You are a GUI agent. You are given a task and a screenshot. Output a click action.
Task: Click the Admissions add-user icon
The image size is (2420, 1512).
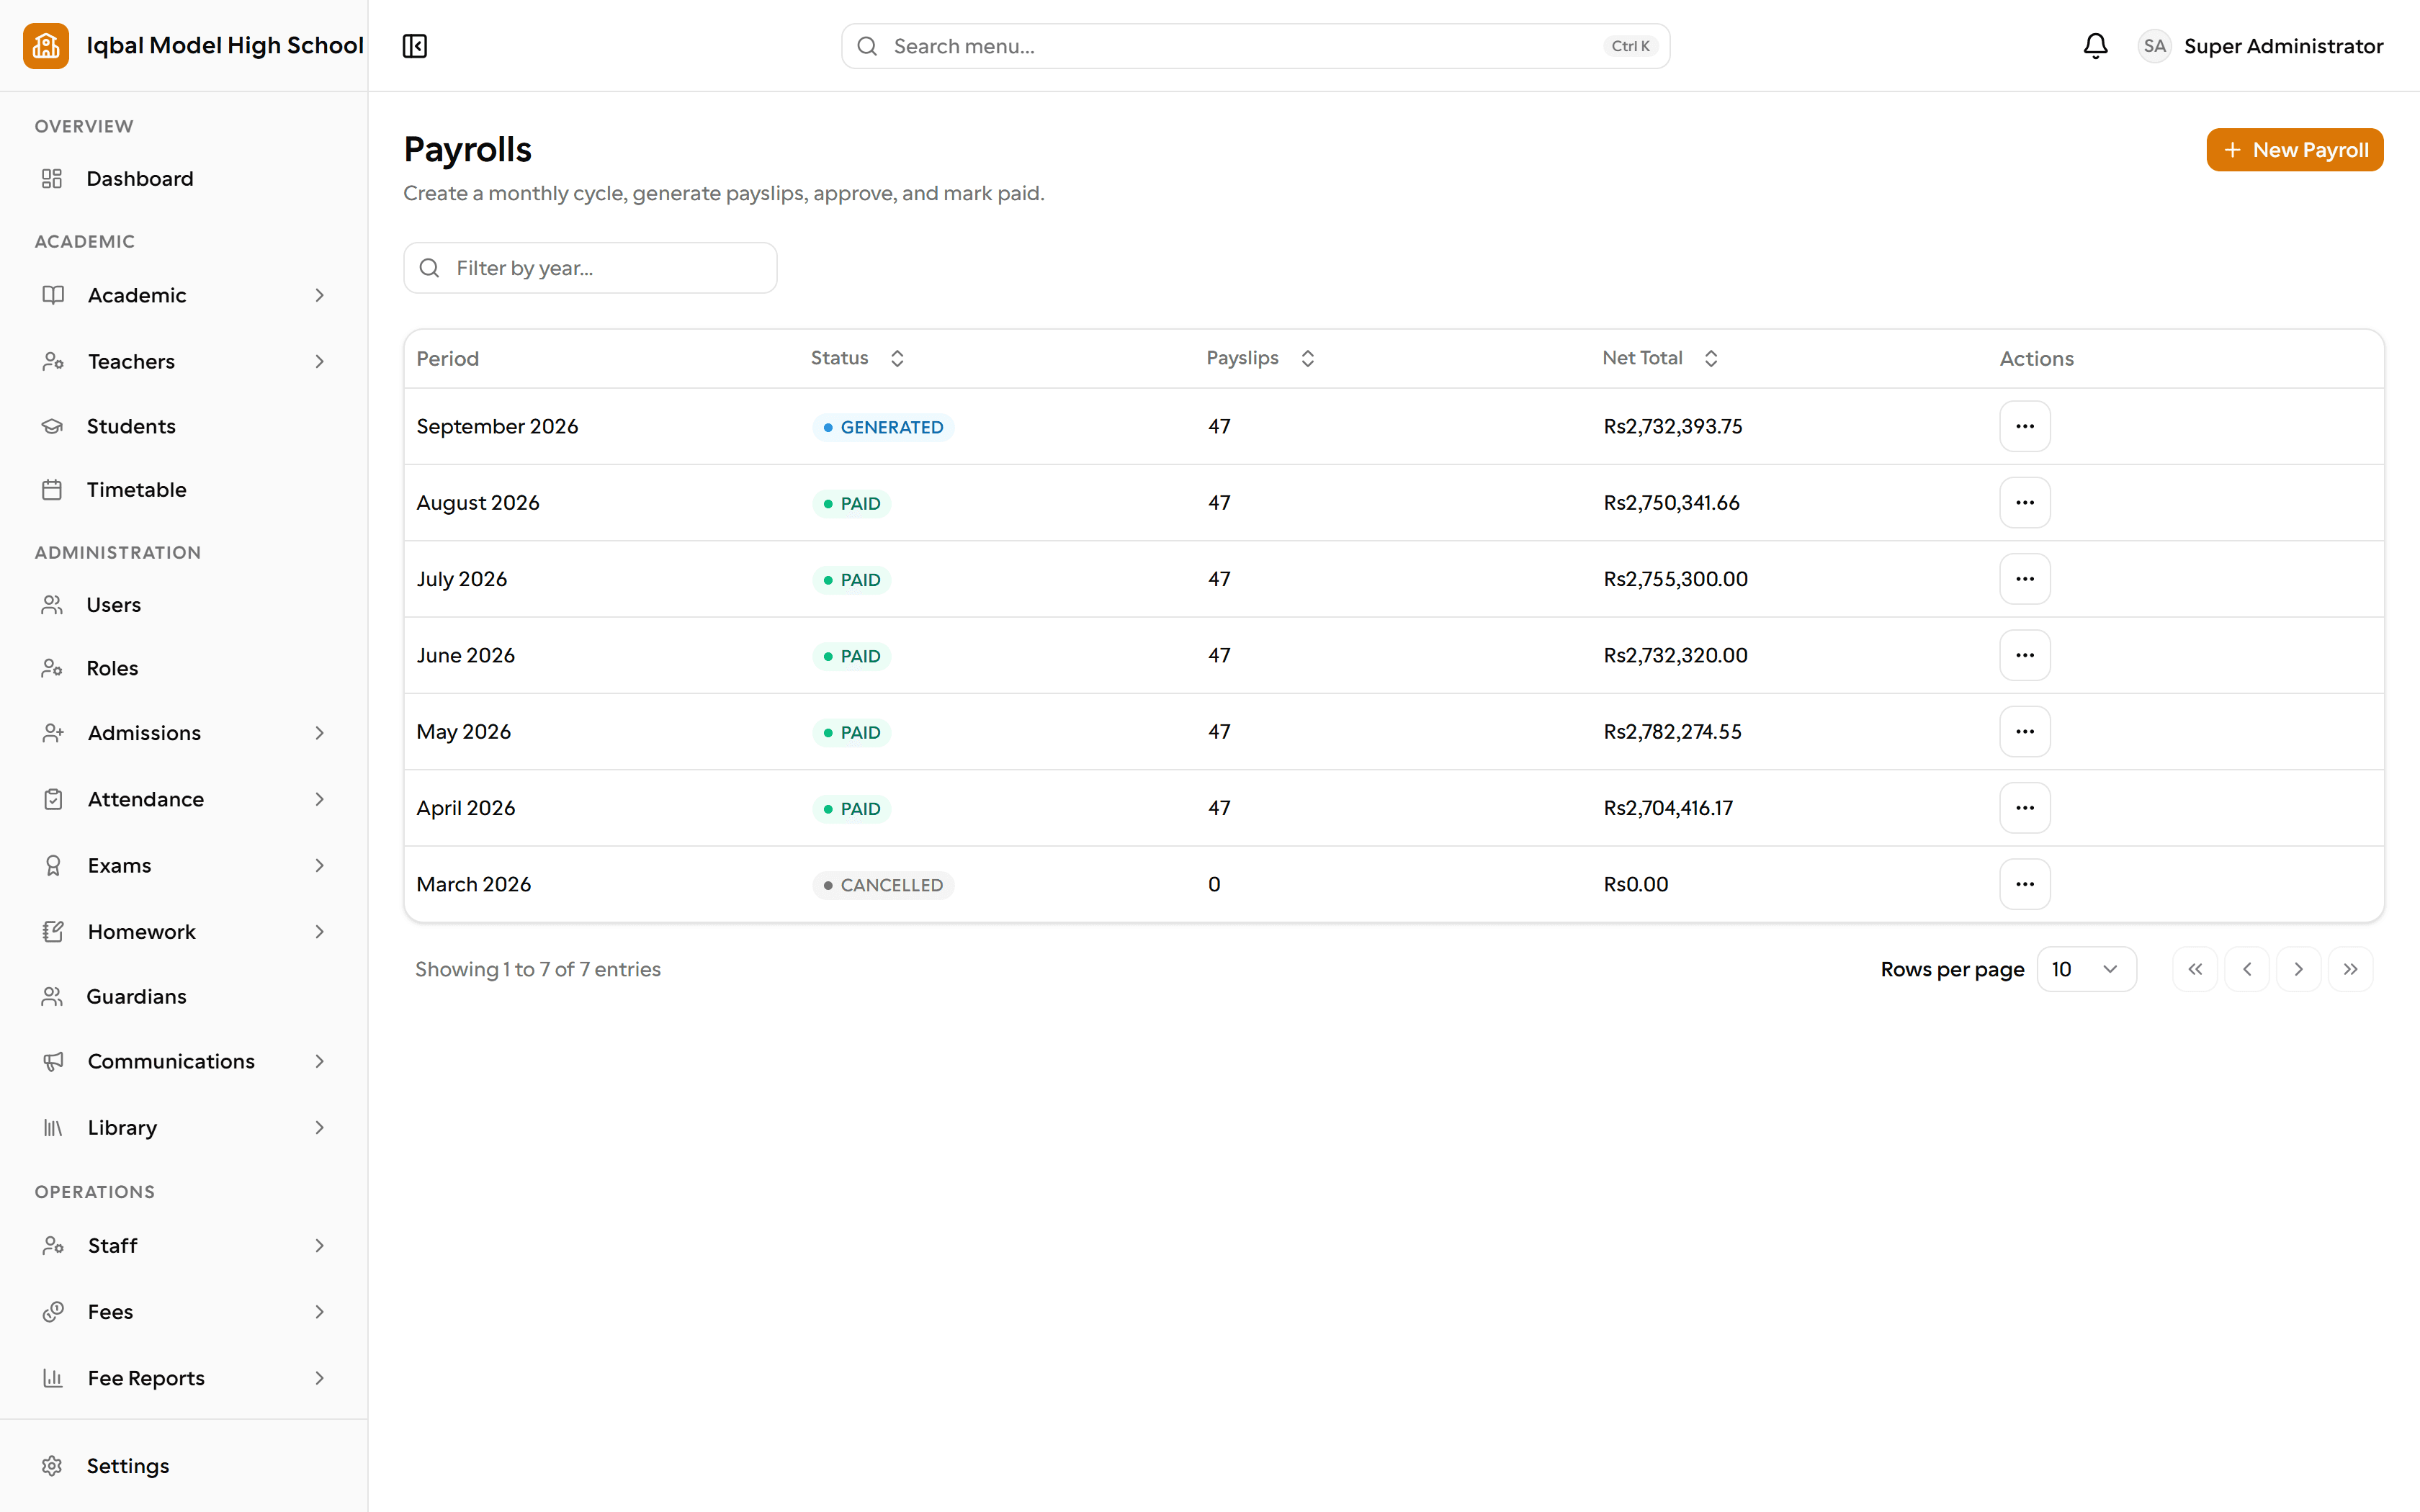click(53, 733)
